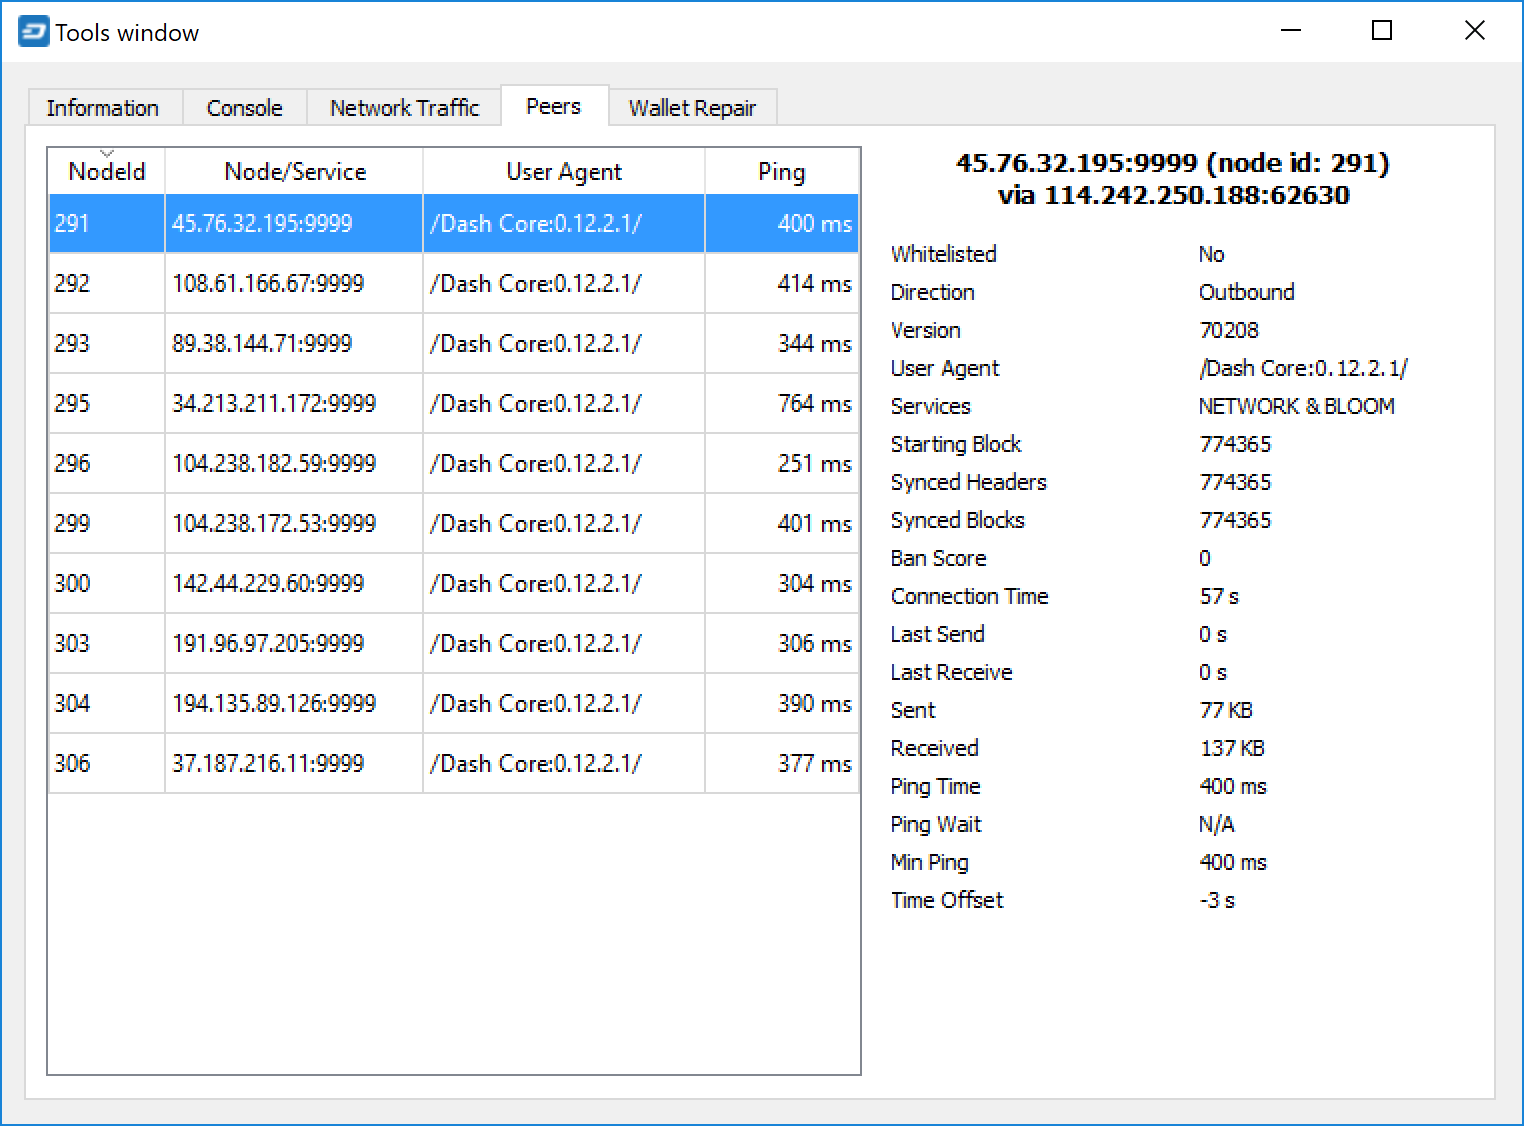Click the 390 ms ping value

click(x=815, y=703)
